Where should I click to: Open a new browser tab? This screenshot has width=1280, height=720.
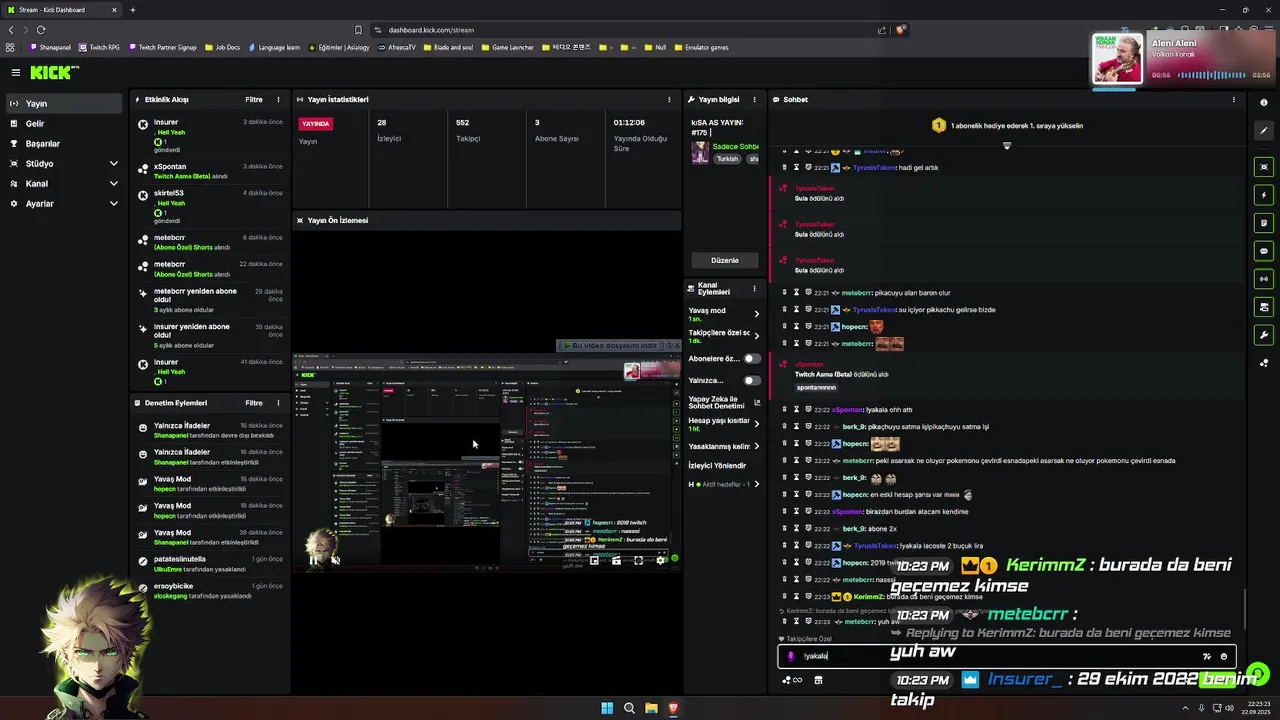pyautogui.click(x=132, y=10)
